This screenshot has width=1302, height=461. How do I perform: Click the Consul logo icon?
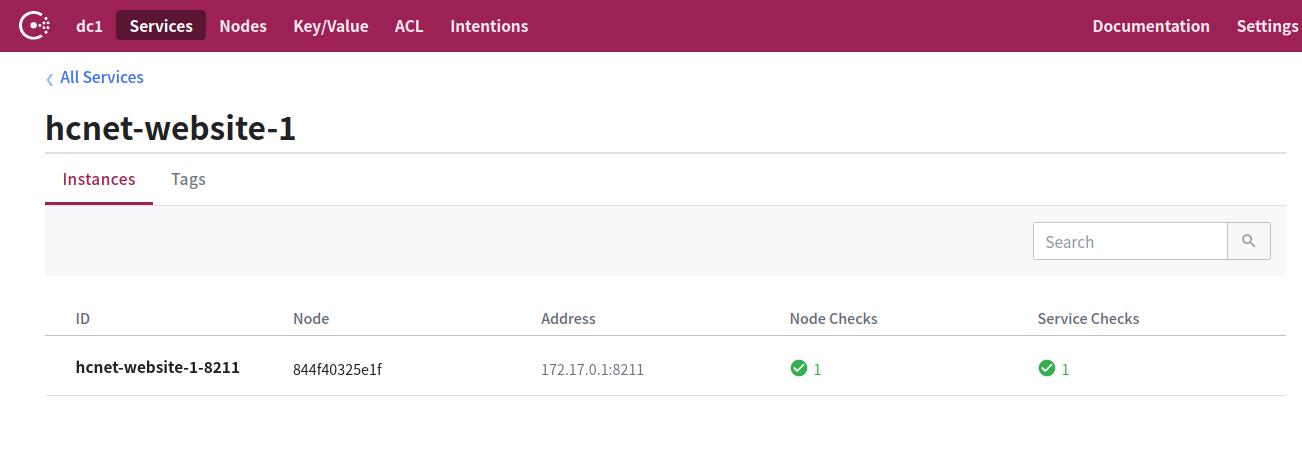click(x=35, y=26)
